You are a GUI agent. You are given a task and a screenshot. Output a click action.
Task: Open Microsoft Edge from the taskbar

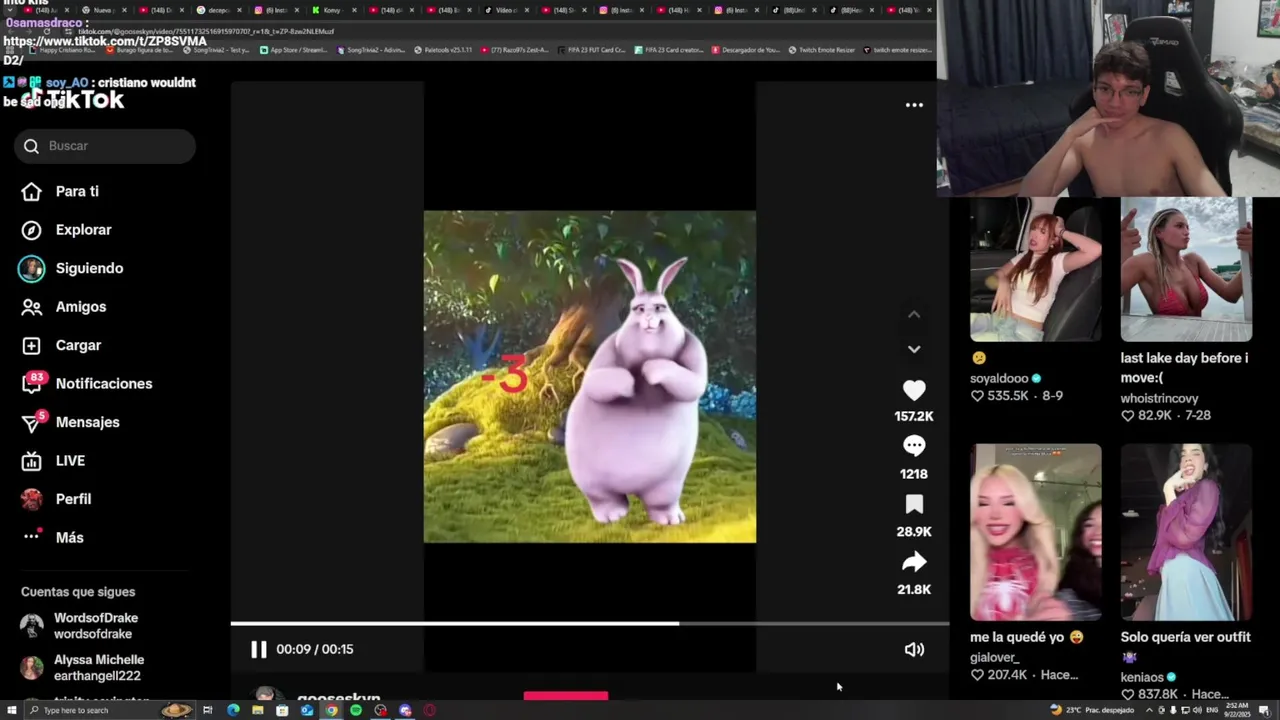click(x=233, y=710)
